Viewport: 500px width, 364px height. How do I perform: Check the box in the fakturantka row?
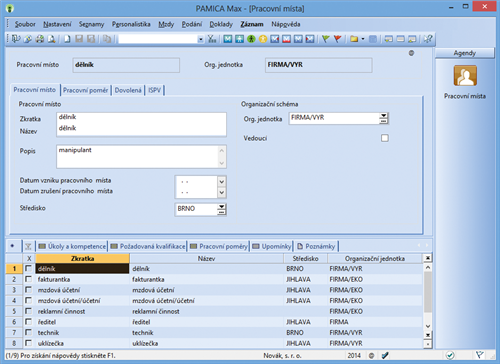[x=29, y=279]
